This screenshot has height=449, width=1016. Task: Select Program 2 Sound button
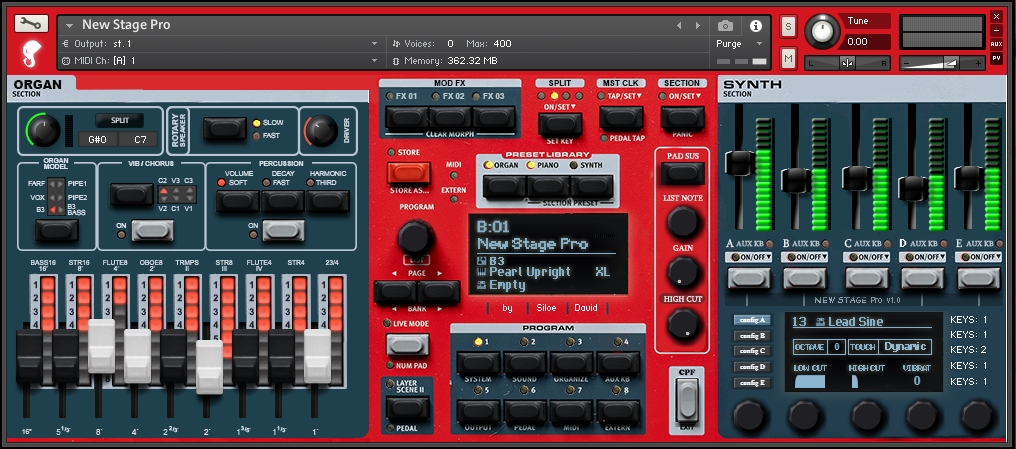(525, 363)
